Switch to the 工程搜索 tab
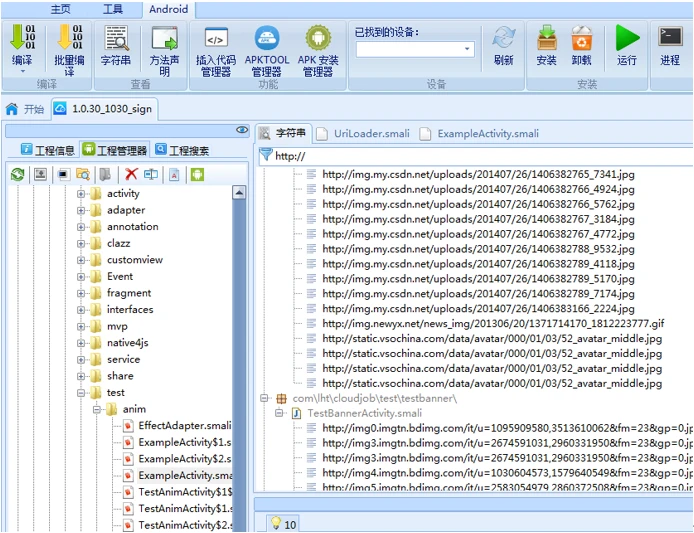 tap(182, 151)
